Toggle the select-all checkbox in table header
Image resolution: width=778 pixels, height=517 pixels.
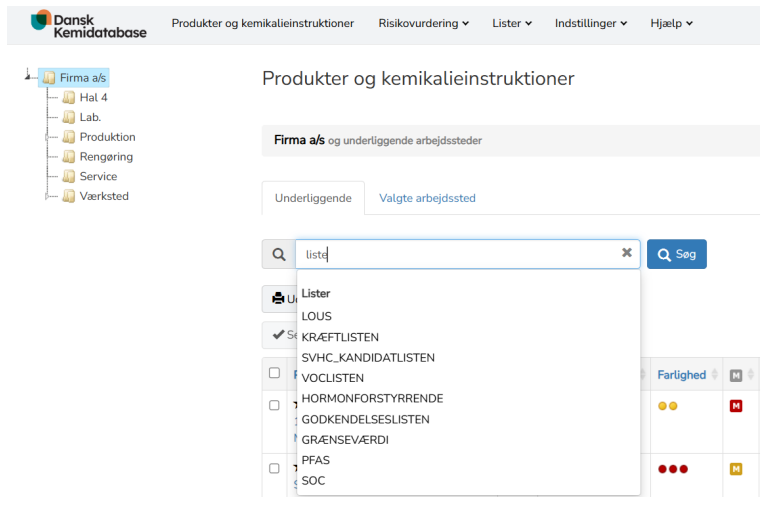tap(274, 373)
